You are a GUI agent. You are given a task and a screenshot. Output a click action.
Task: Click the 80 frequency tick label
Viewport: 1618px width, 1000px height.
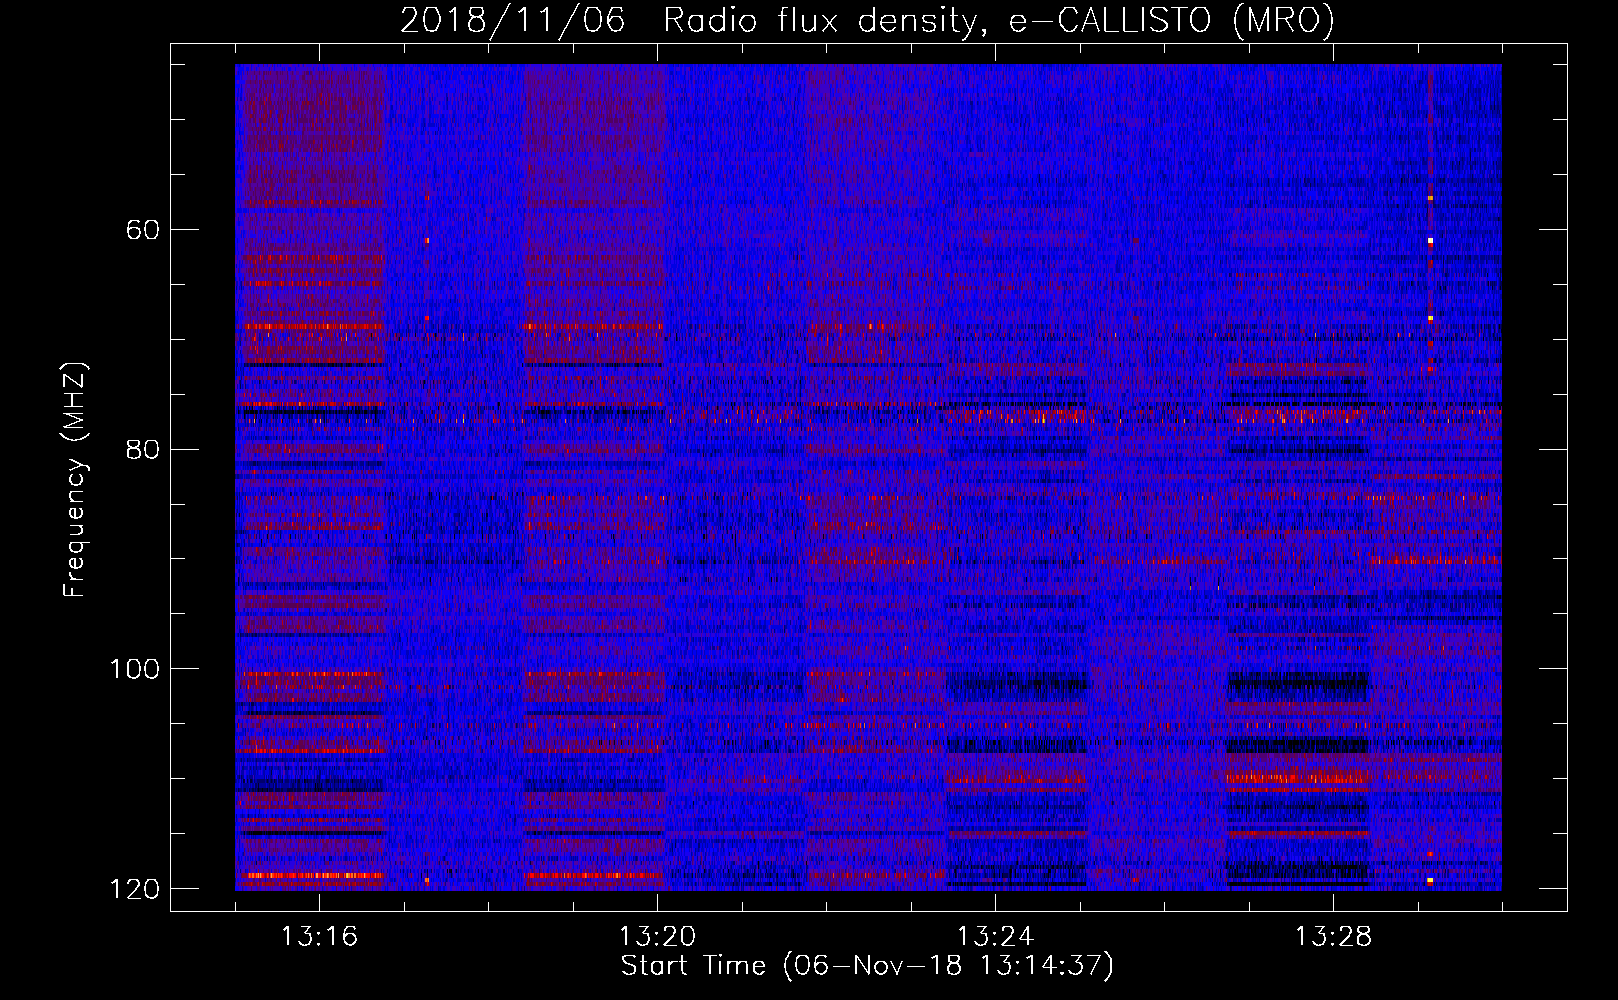click(x=143, y=449)
